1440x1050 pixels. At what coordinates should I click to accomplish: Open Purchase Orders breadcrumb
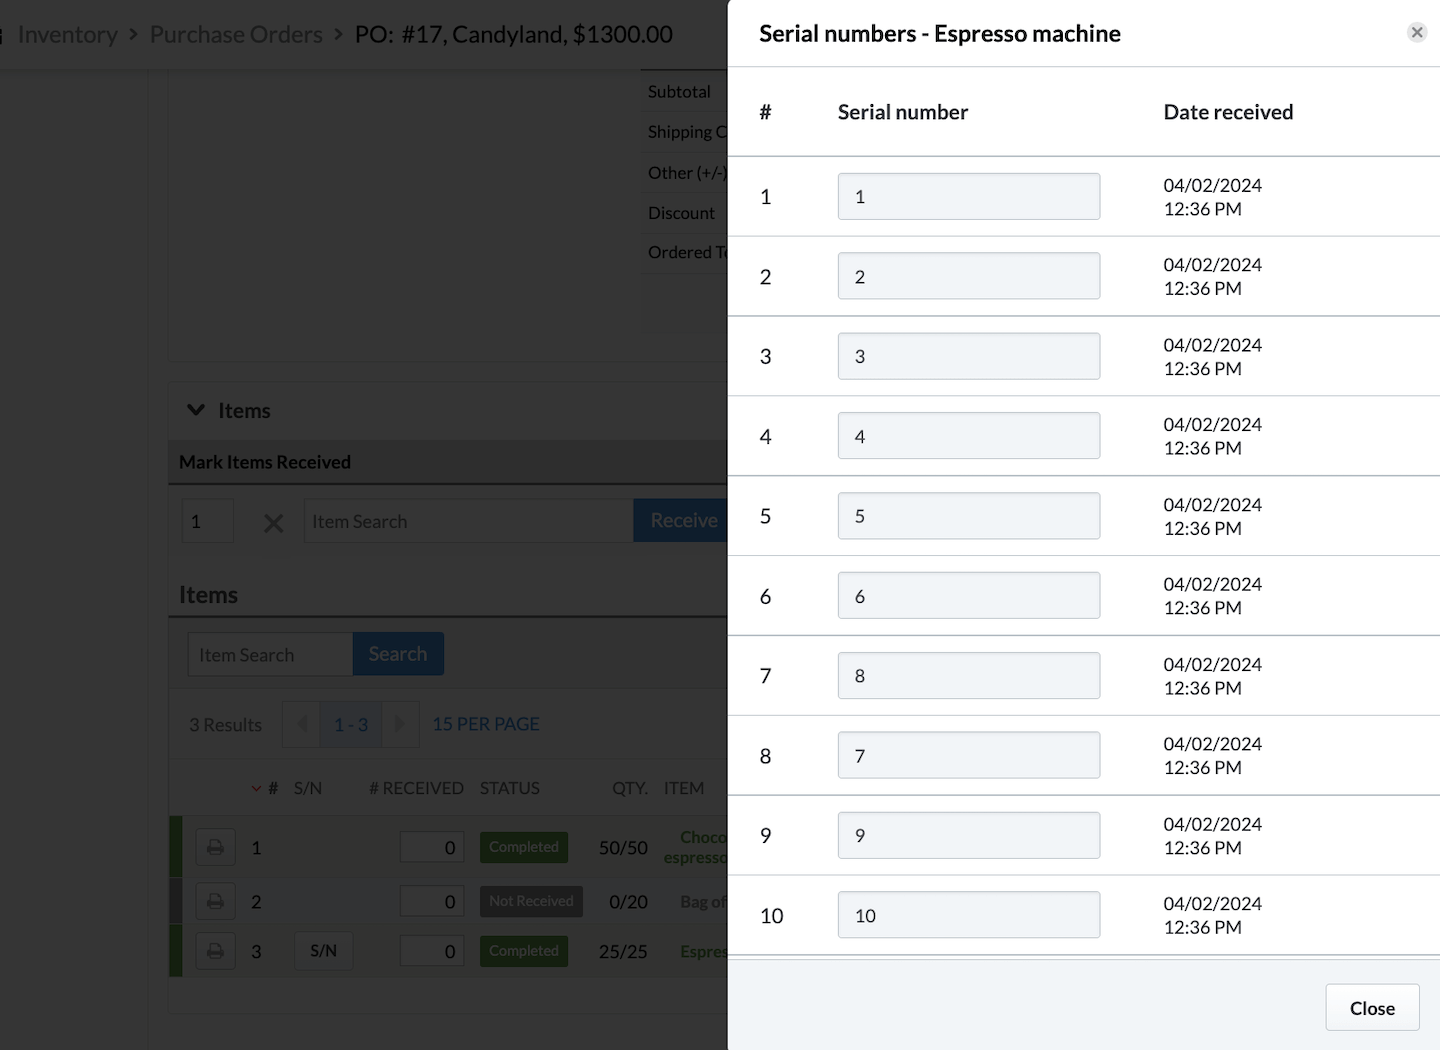click(236, 34)
